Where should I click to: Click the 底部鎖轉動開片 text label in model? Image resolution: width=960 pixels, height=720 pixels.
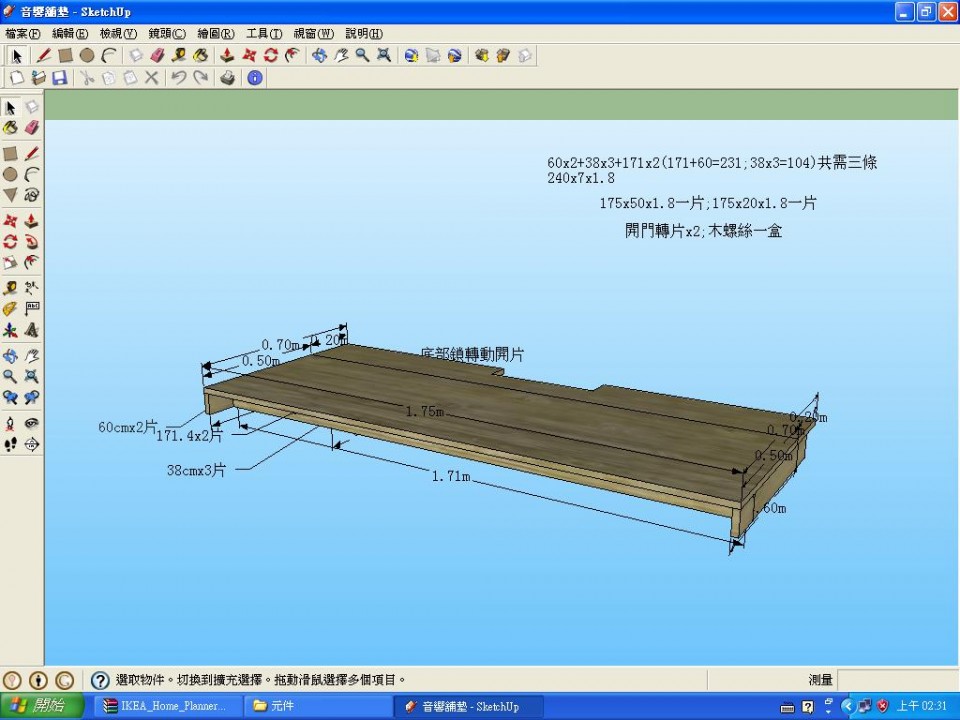472,354
